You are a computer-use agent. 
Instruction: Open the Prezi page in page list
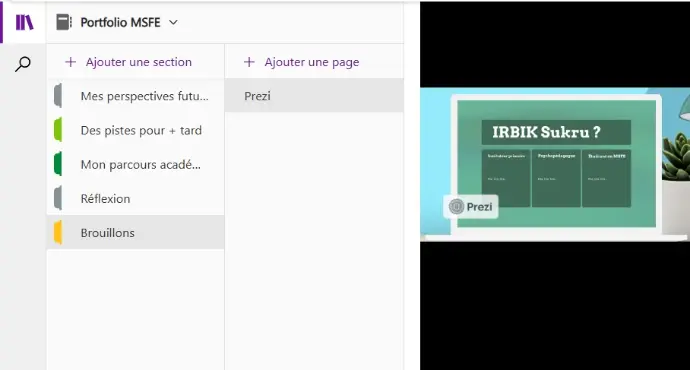click(x=314, y=95)
